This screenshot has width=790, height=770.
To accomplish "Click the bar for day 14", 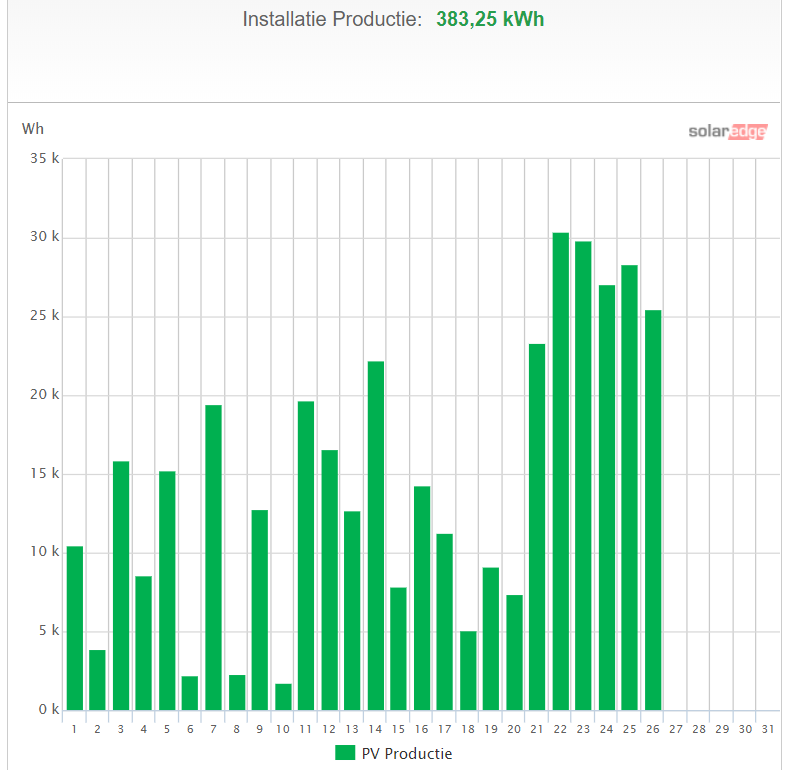I will click(375, 535).
